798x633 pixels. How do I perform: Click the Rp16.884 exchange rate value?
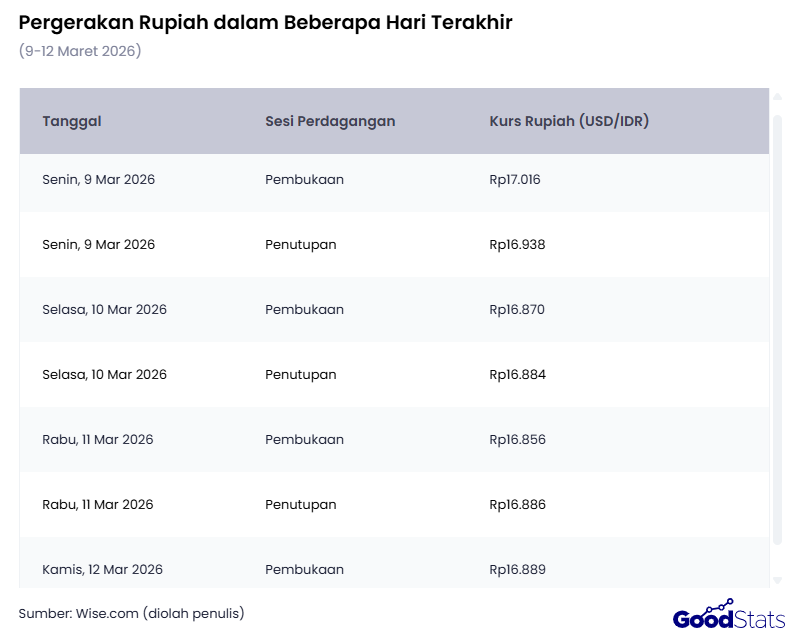point(517,375)
